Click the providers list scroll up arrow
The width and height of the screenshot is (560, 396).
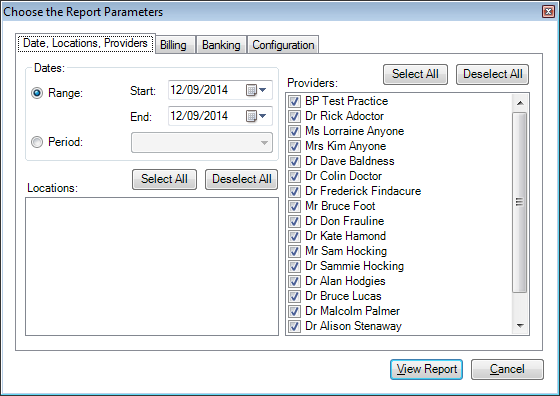click(x=520, y=103)
